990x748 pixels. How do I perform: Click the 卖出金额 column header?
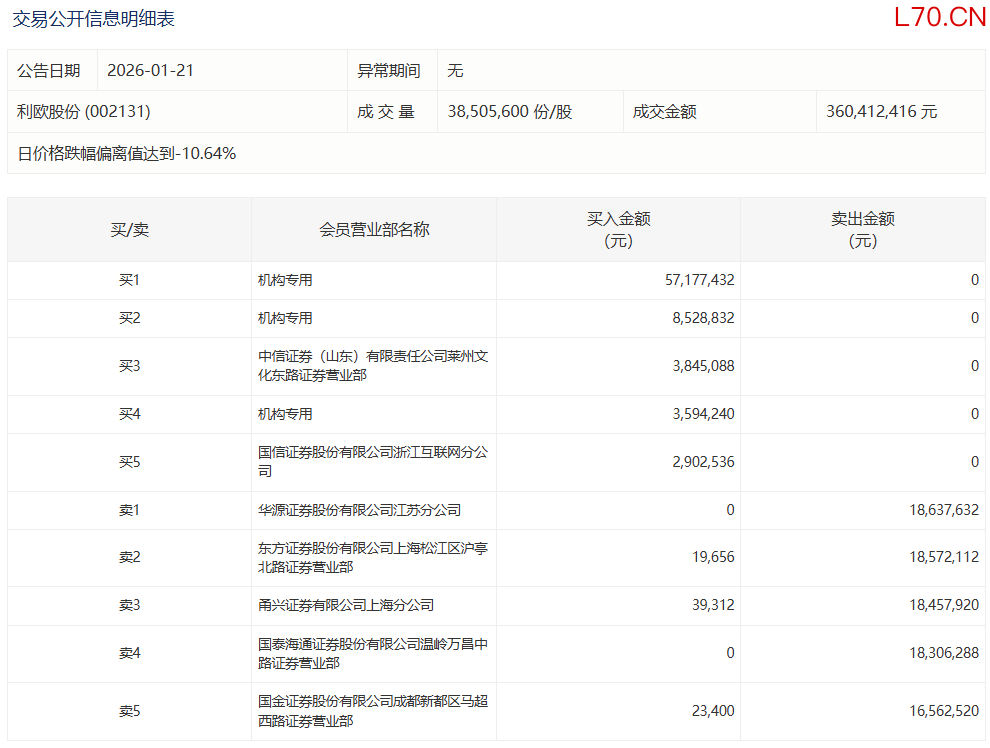(862, 230)
